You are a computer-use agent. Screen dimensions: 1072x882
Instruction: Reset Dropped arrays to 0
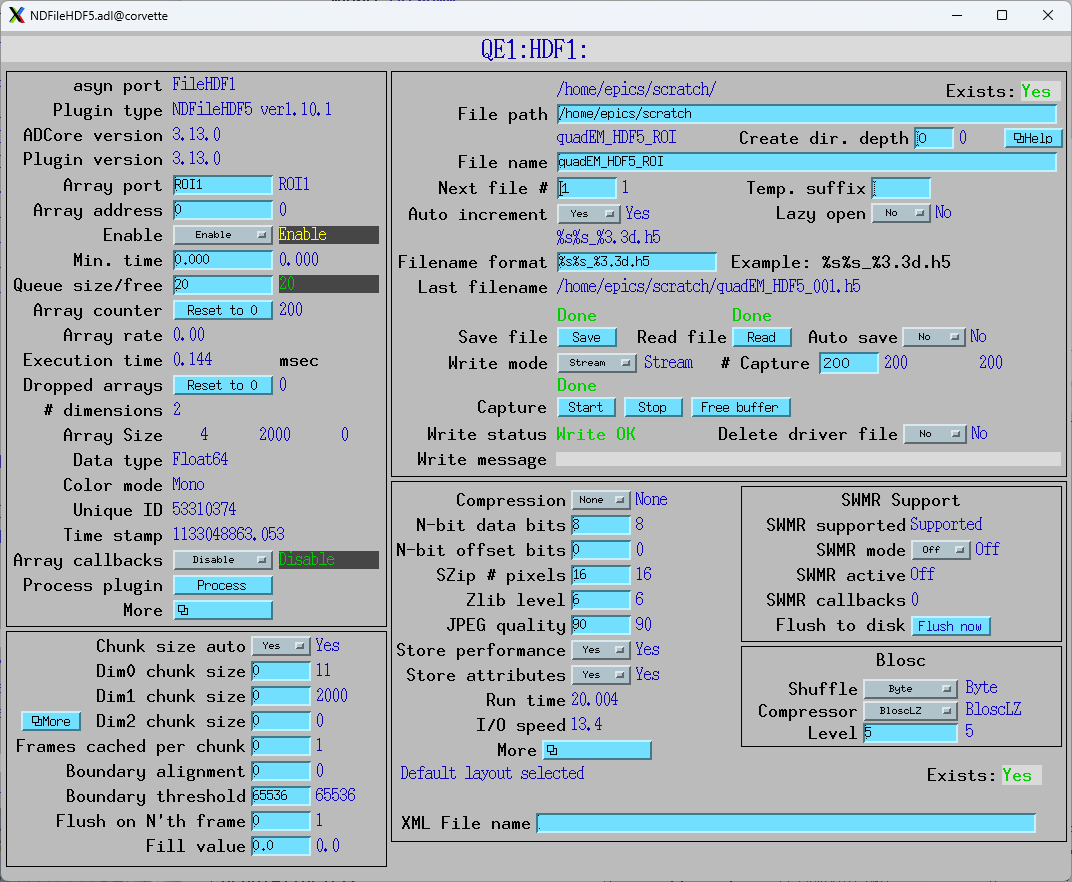[x=222, y=385]
